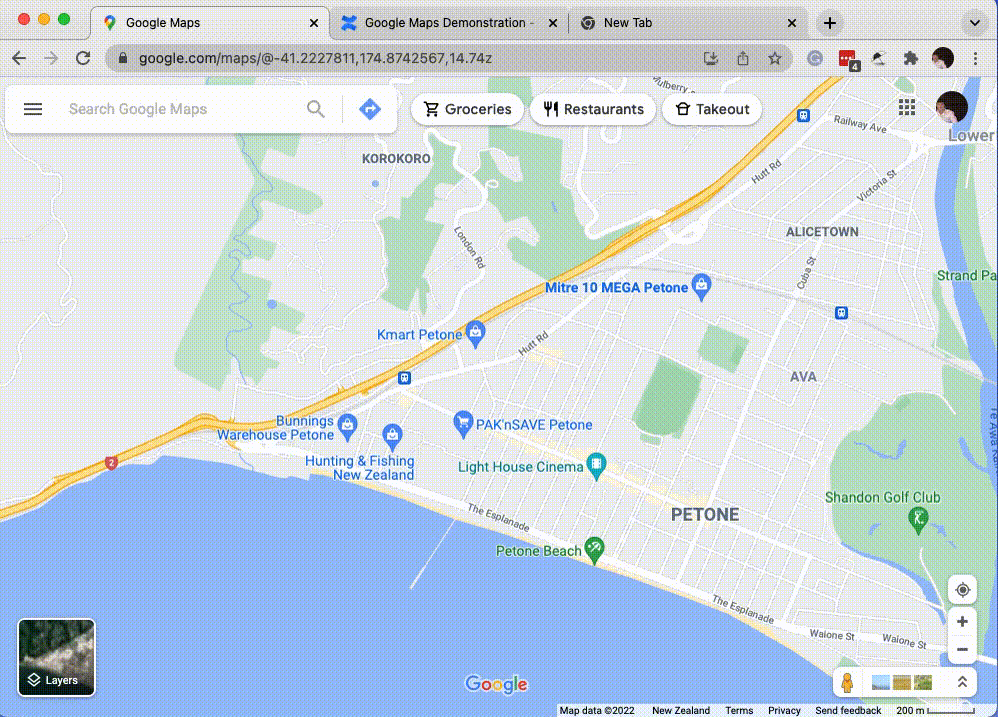This screenshot has width=998, height=717.
Task: Open the tab list dropdown arrow in Chrome
Action: point(974,23)
